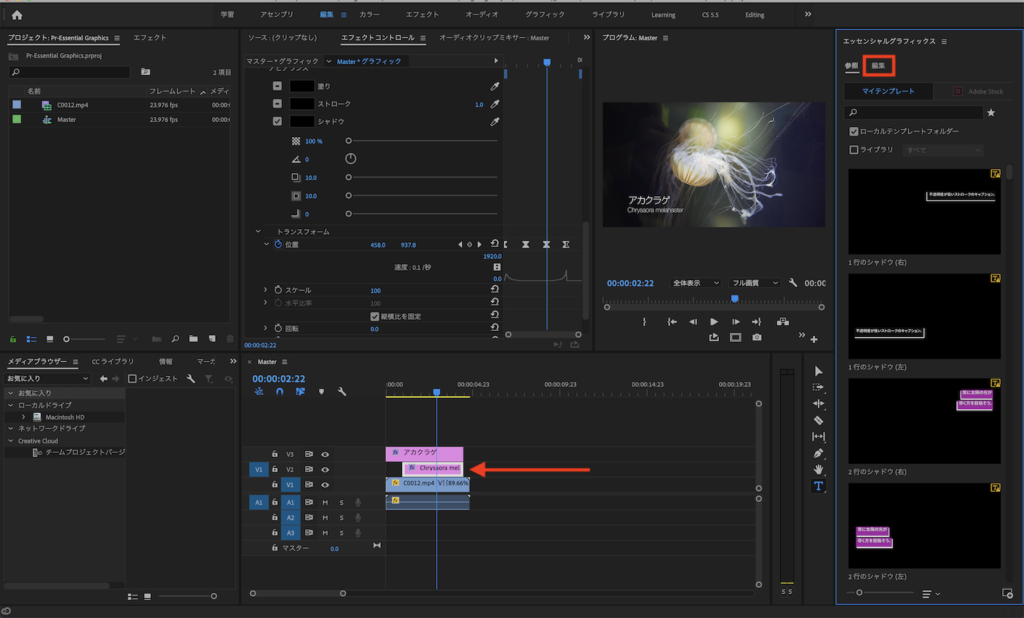The image size is (1024, 618).
Task: Collapse the トランスフォーム section
Action: click(x=258, y=231)
